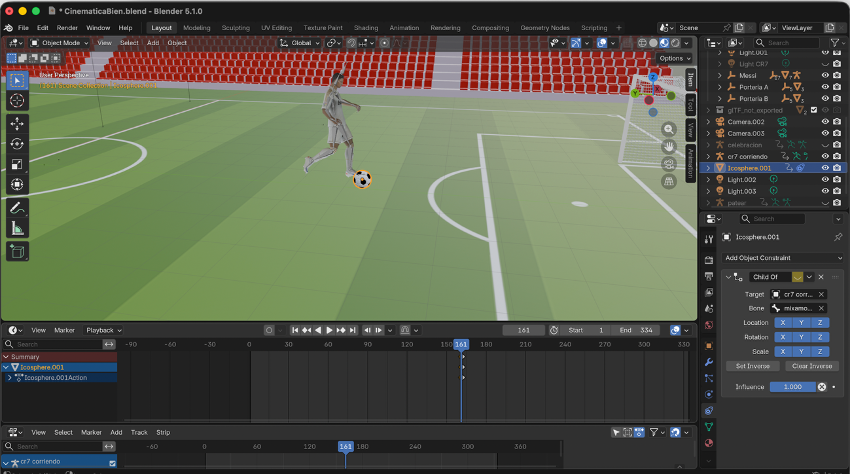Select the Scale tool

[x=17, y=164]
